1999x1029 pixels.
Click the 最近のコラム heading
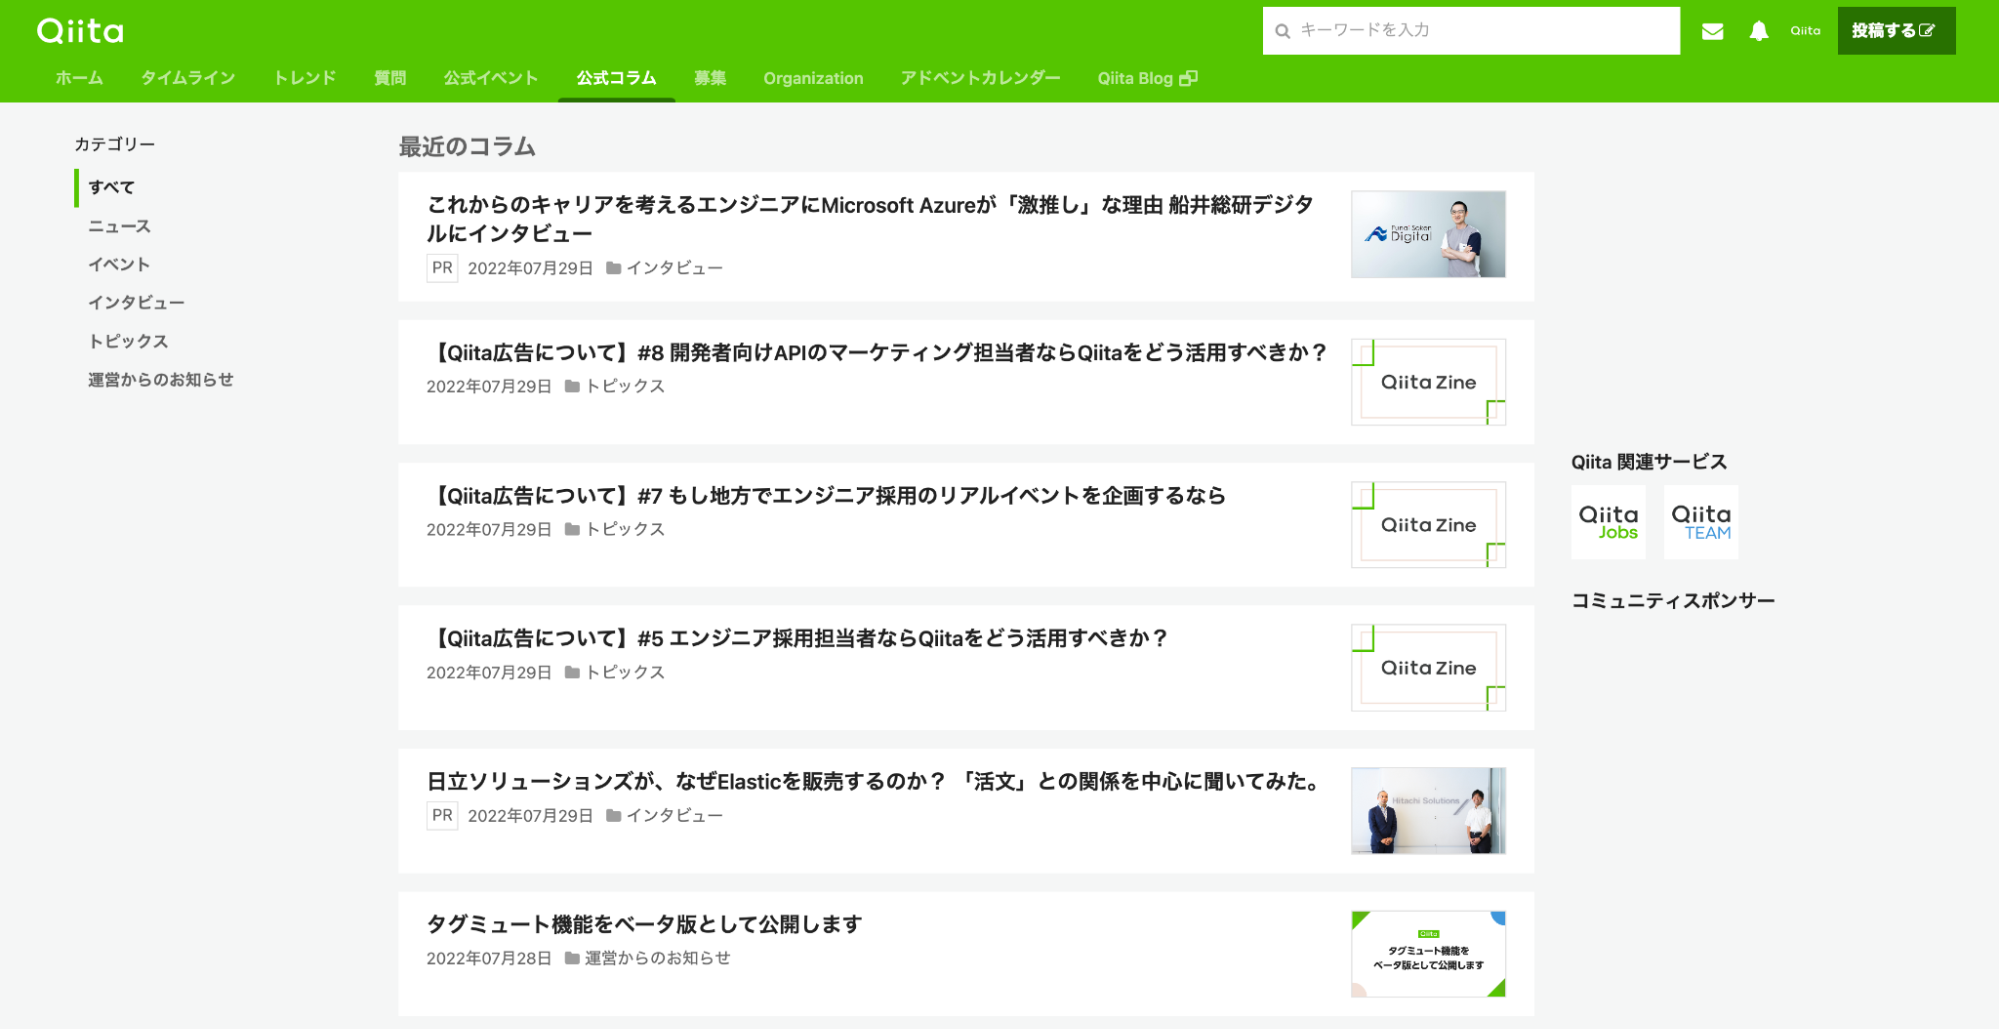pos(467,147)
